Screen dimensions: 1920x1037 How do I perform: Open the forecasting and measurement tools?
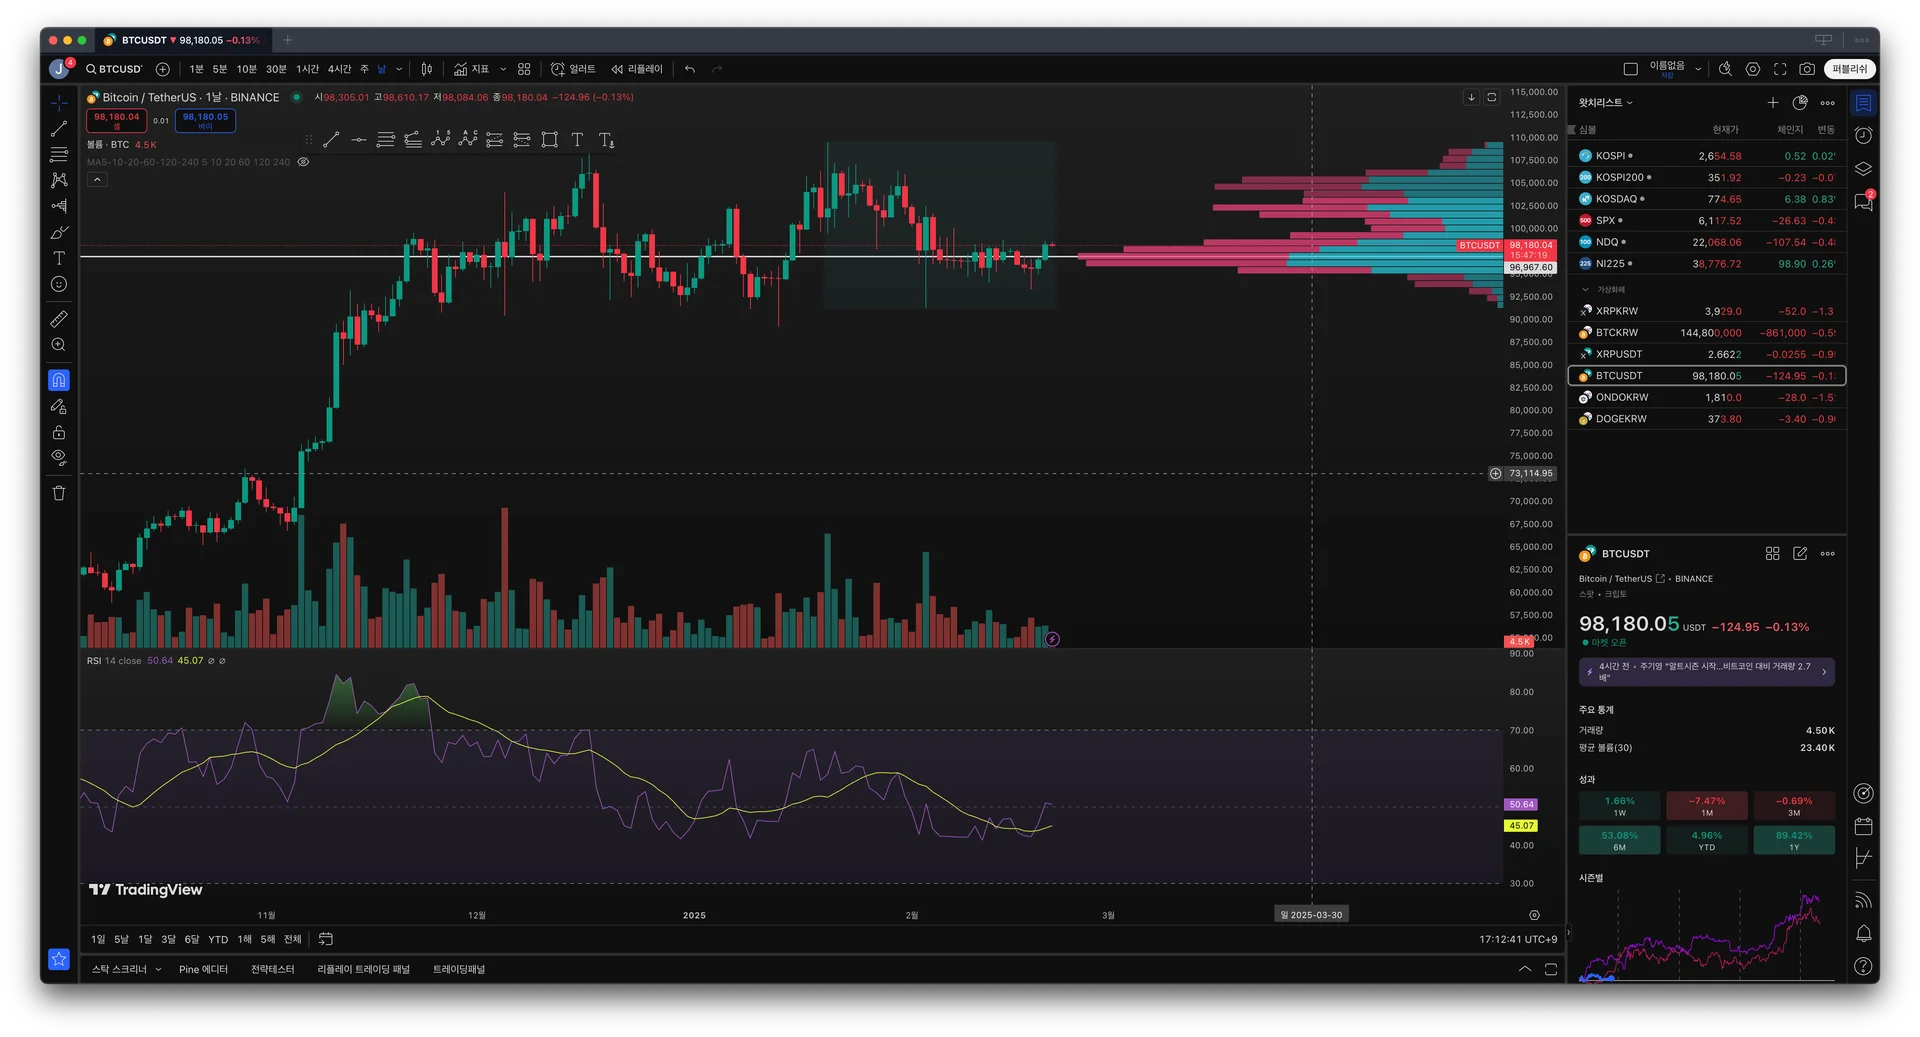pos(59,206)
